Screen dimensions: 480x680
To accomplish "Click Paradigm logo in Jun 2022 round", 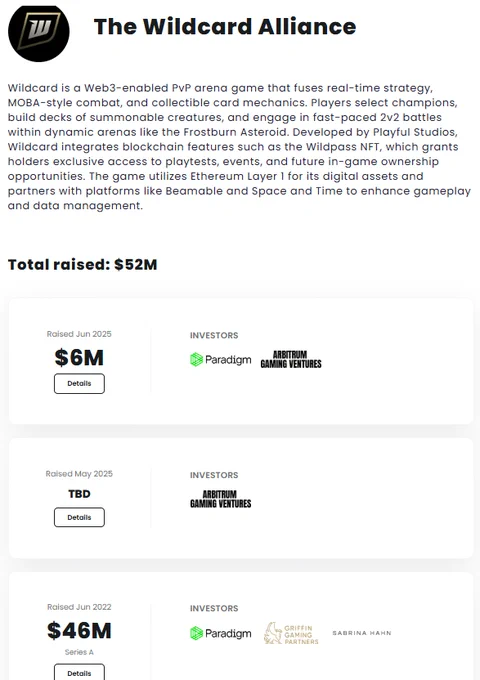I will pos(221,633).
